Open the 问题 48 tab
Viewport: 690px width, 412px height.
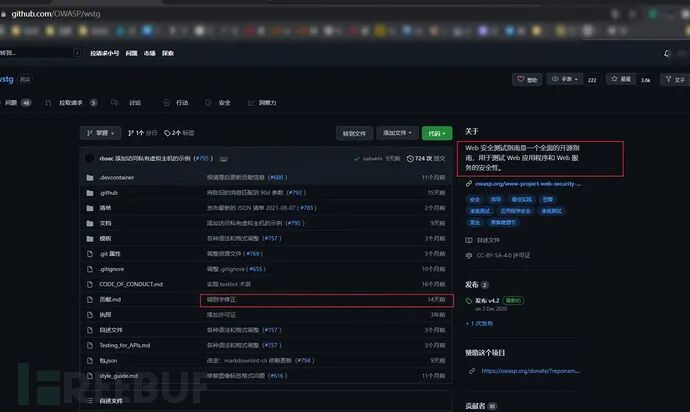18,103
